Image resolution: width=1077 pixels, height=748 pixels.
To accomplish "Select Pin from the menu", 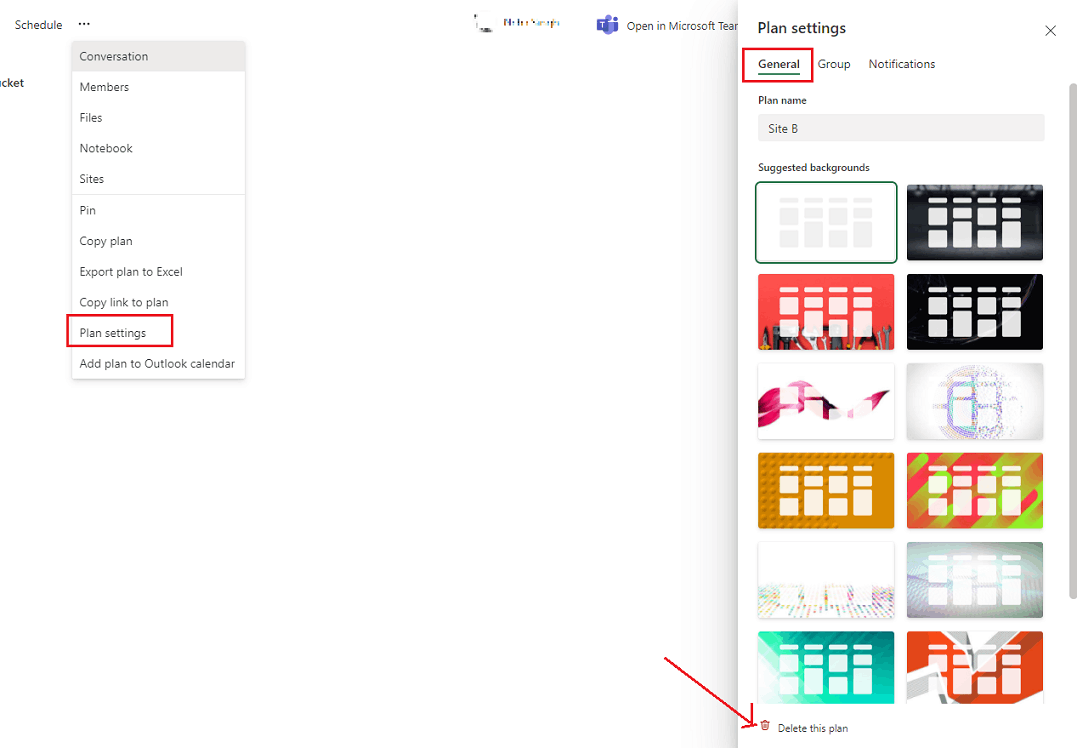I will click(x=87, y=210).
